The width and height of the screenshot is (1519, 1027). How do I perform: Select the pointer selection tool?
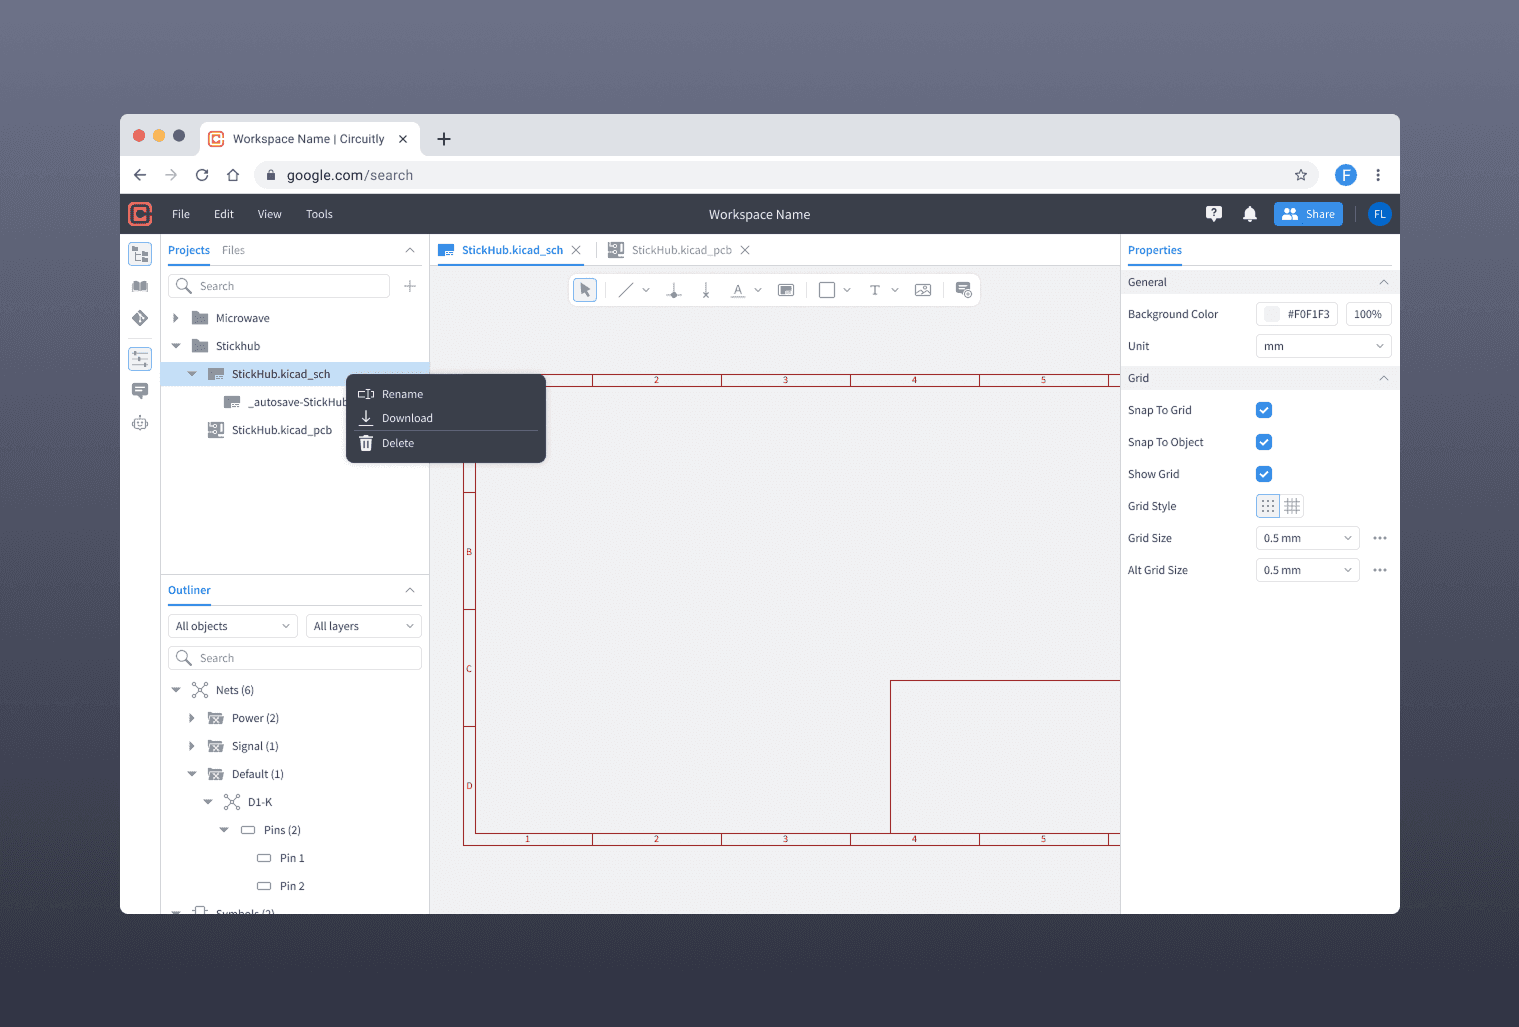(585, 290)
